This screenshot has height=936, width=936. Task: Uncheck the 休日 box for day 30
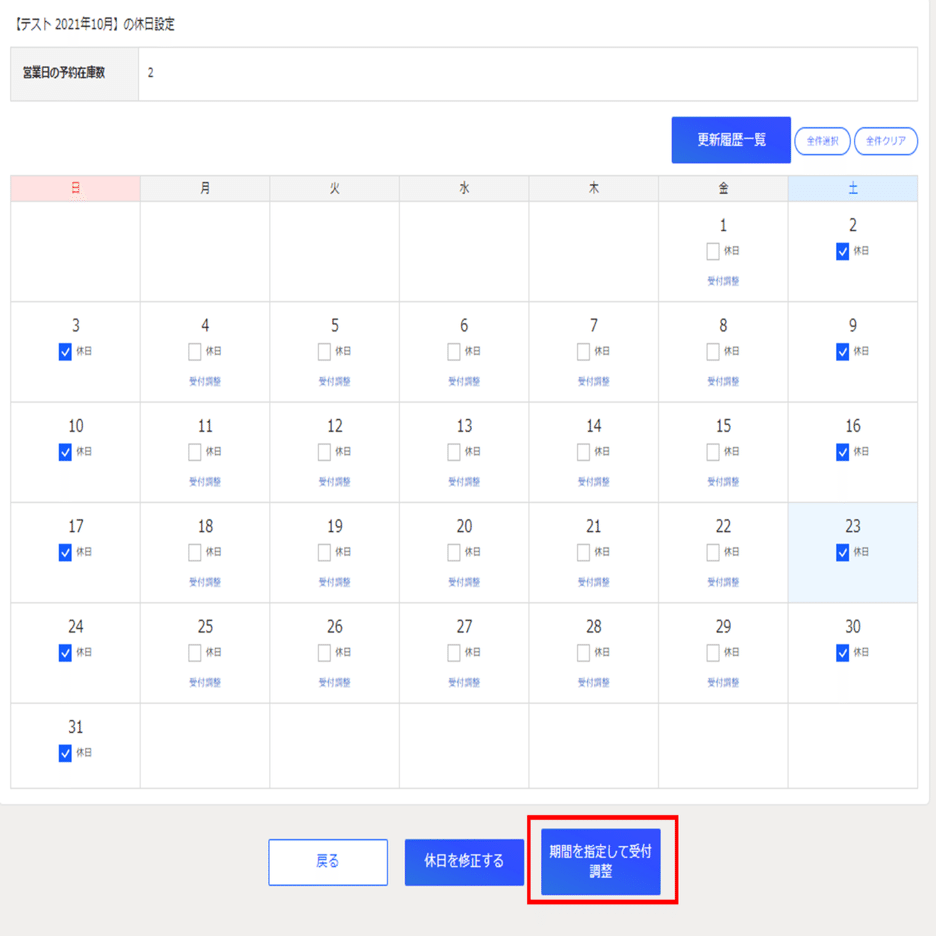(842, 652)
